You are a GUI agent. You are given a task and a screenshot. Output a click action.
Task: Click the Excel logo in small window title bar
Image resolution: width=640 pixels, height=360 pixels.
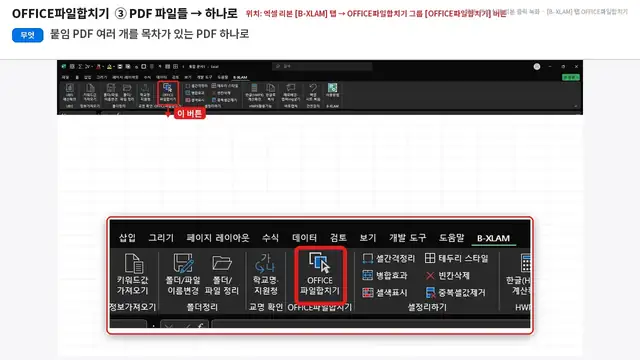coord(64,67)
